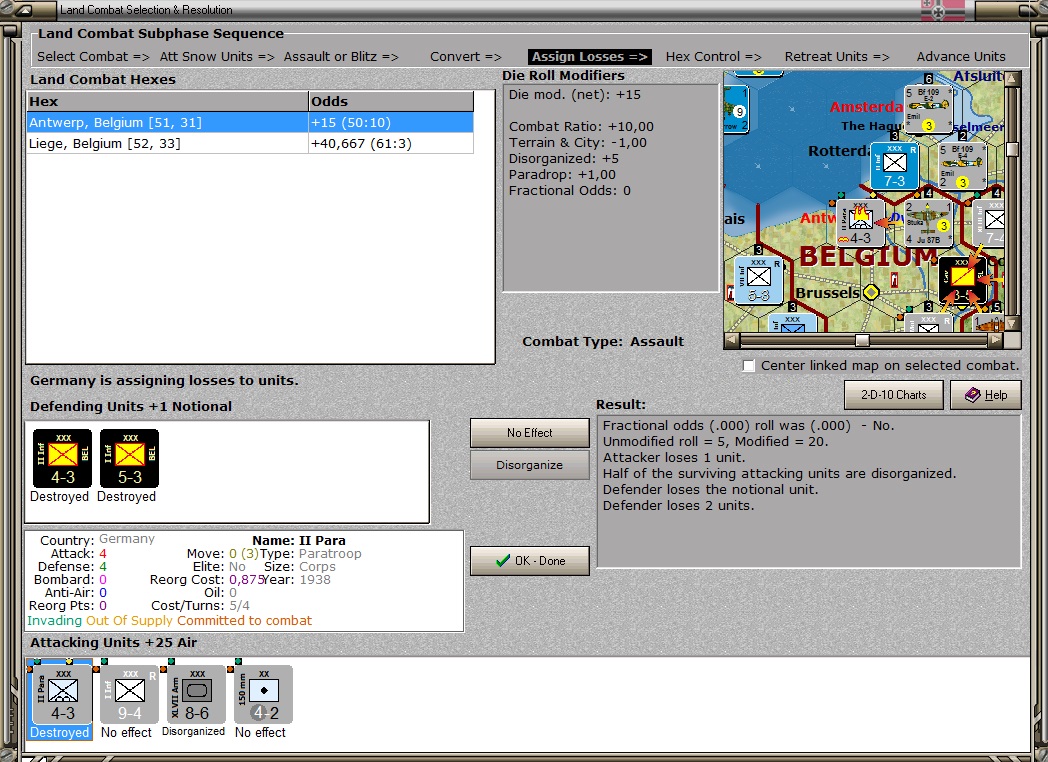Screen dimensions: 1048x762
Task: Click 'Paradrop: +1,00' modifier line
Action: pyautogui.click(x=563, y=175)
